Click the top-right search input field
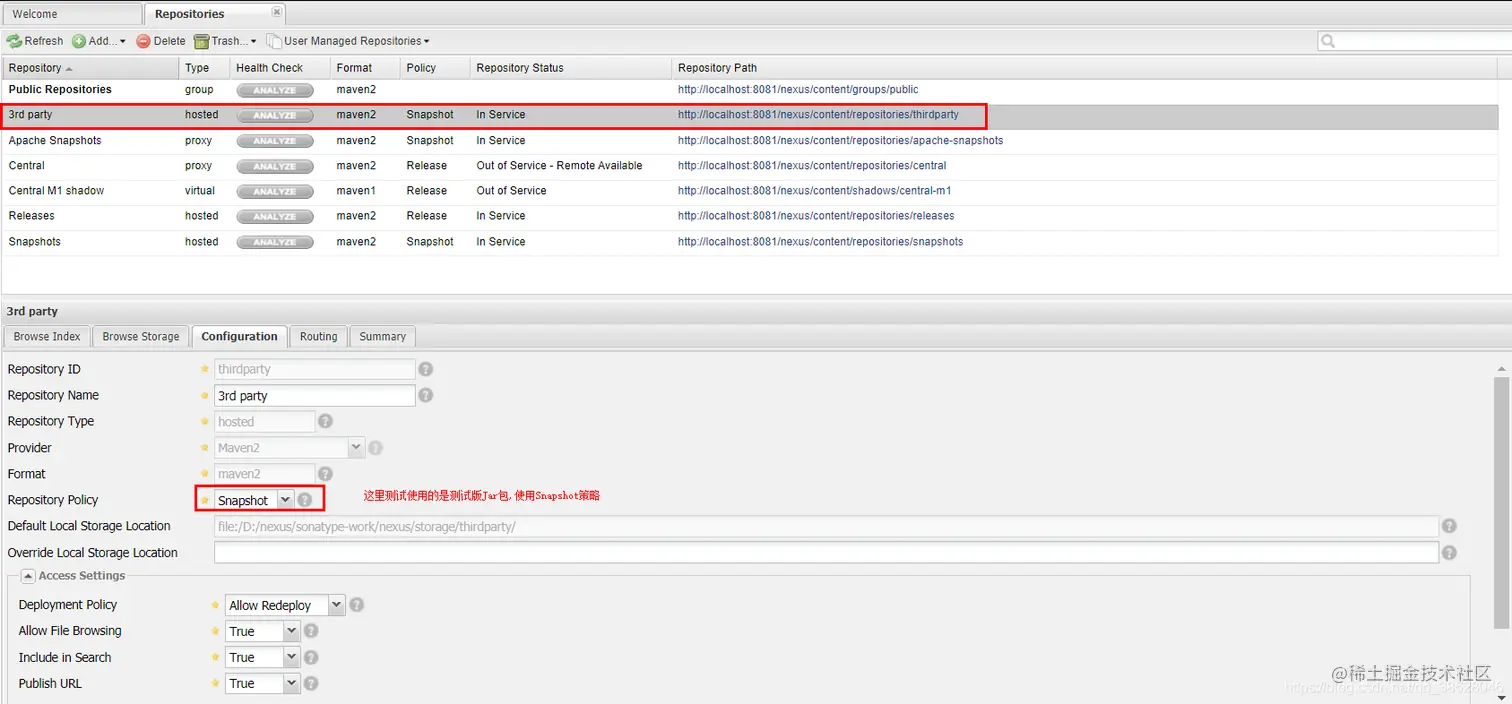Viewport: 1512px width, 704px height. (x=1422, y=41)
